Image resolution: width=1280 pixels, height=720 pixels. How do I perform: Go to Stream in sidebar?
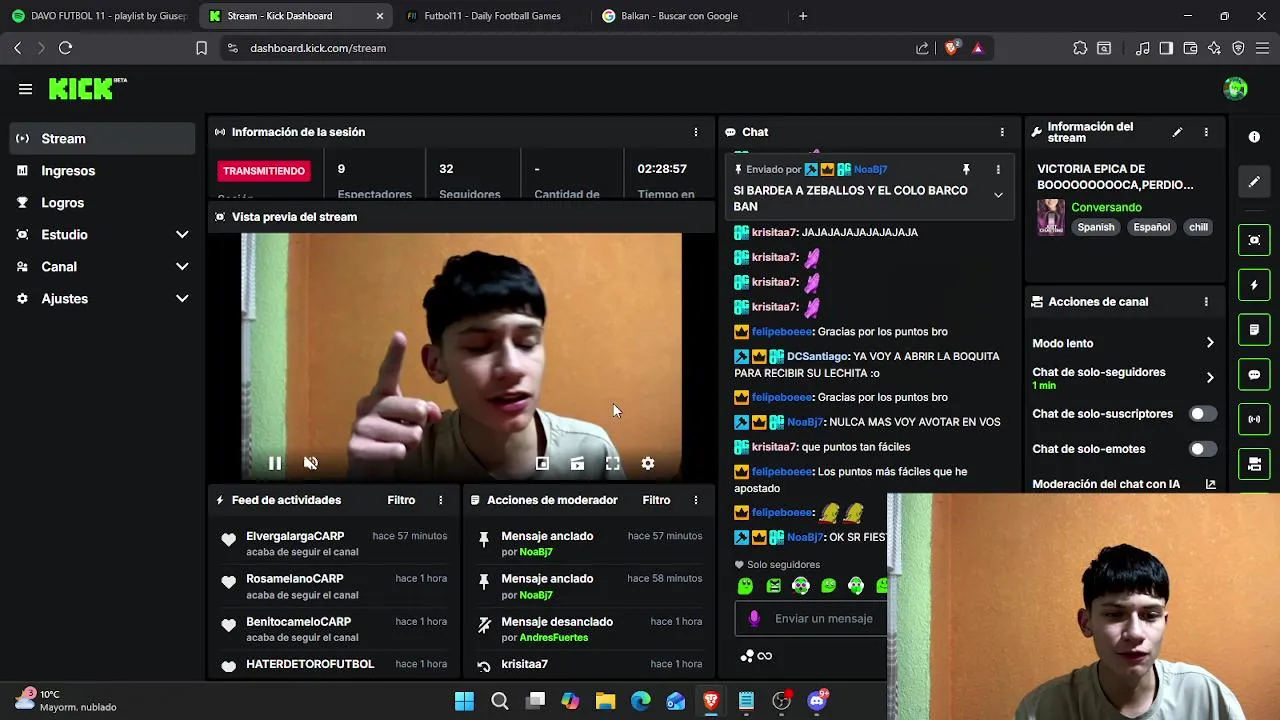[102, 139]
